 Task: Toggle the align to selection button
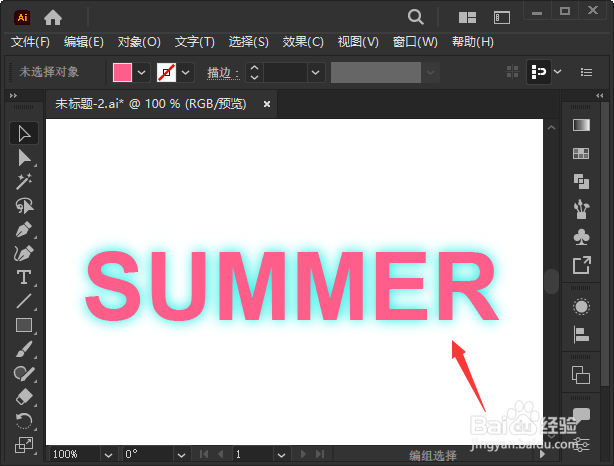pyautogui.click(x=539, y=72)
